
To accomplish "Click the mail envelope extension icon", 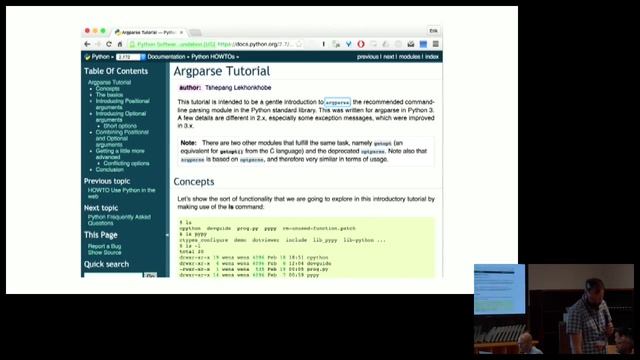I will [411, 44].
